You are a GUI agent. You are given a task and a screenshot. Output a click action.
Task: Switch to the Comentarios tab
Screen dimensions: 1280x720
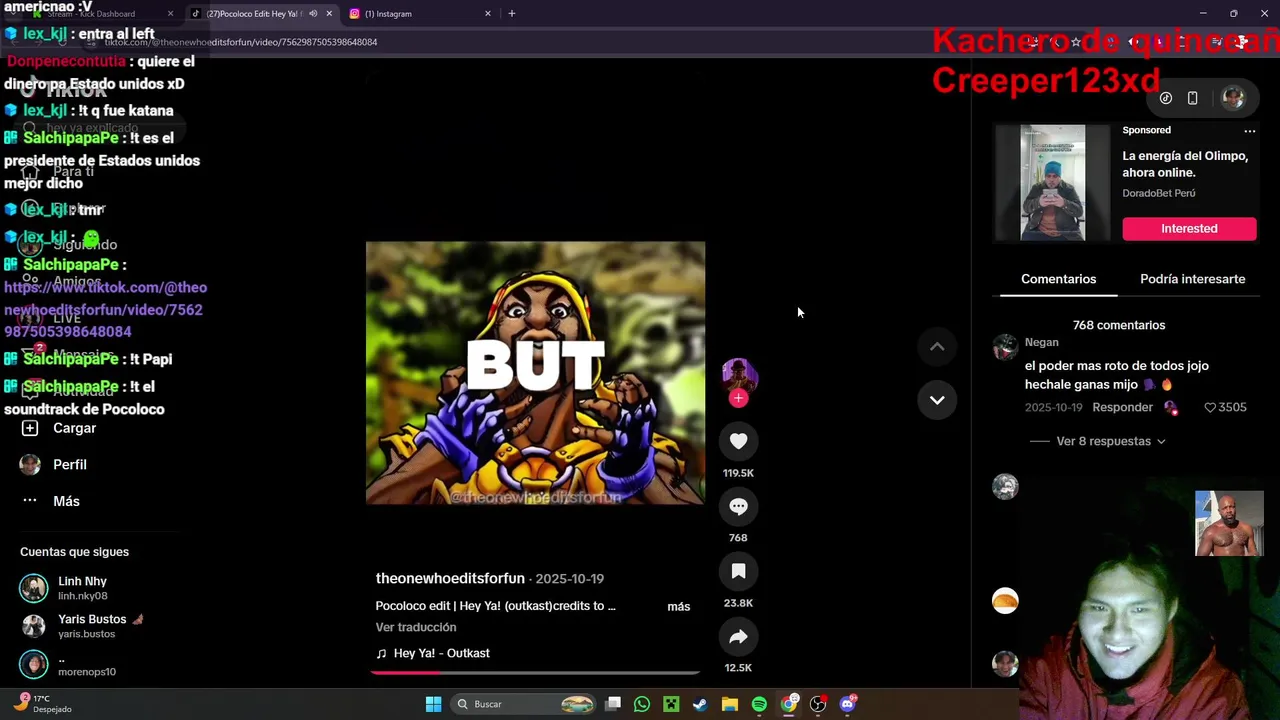point(1058,279)
